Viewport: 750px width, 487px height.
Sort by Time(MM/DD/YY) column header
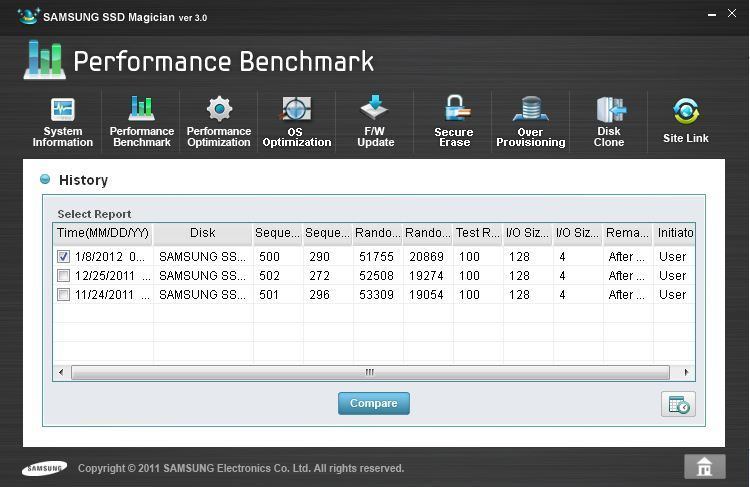(x=103, y=233)
